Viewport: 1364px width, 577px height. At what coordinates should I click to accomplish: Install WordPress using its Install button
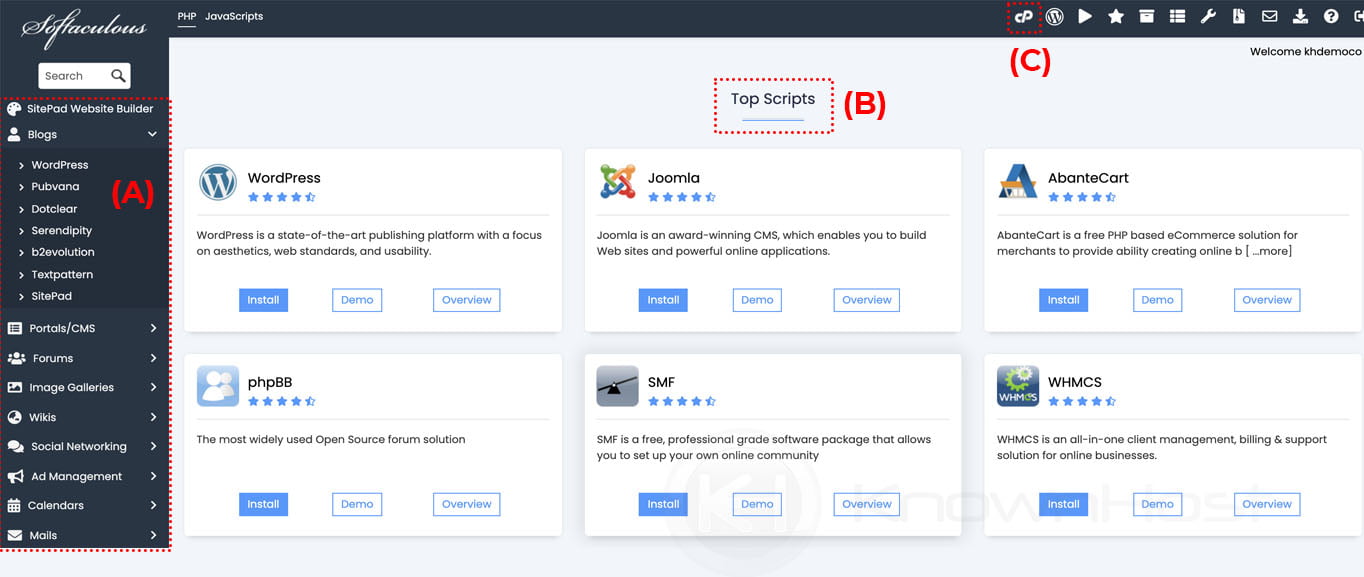pos(263,300)
